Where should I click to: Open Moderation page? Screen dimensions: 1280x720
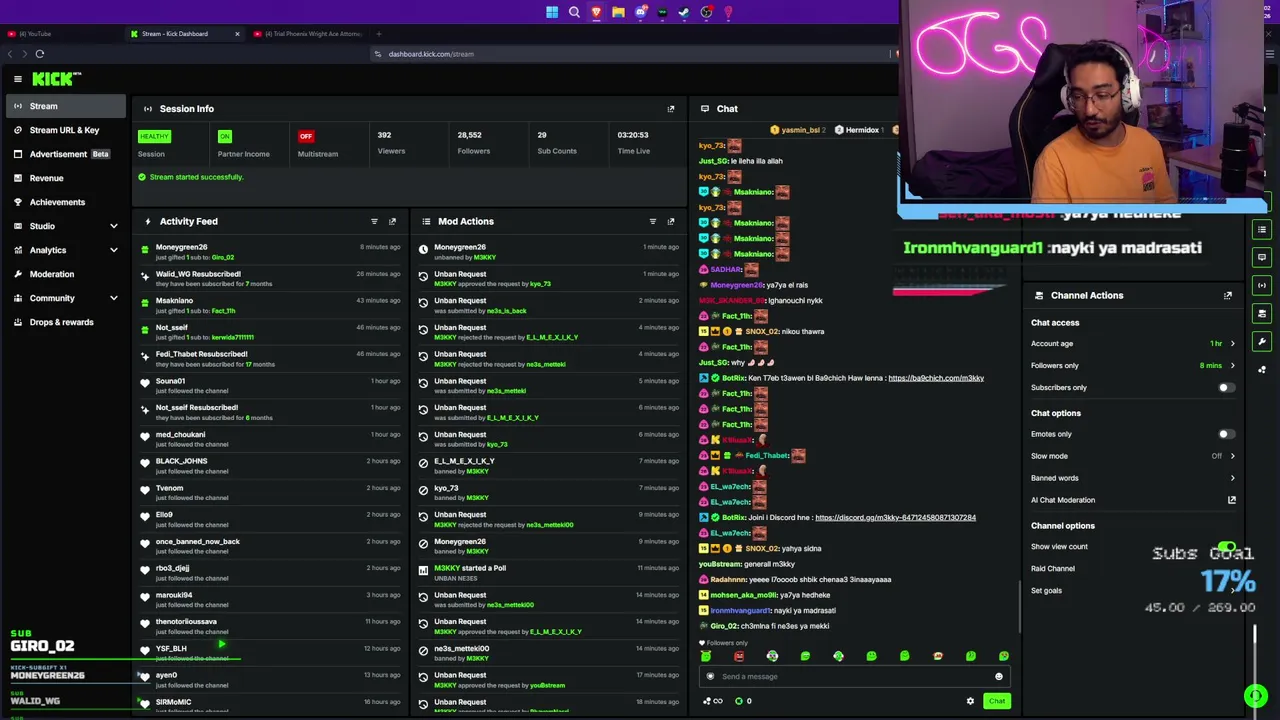click(x=65, y=274)
